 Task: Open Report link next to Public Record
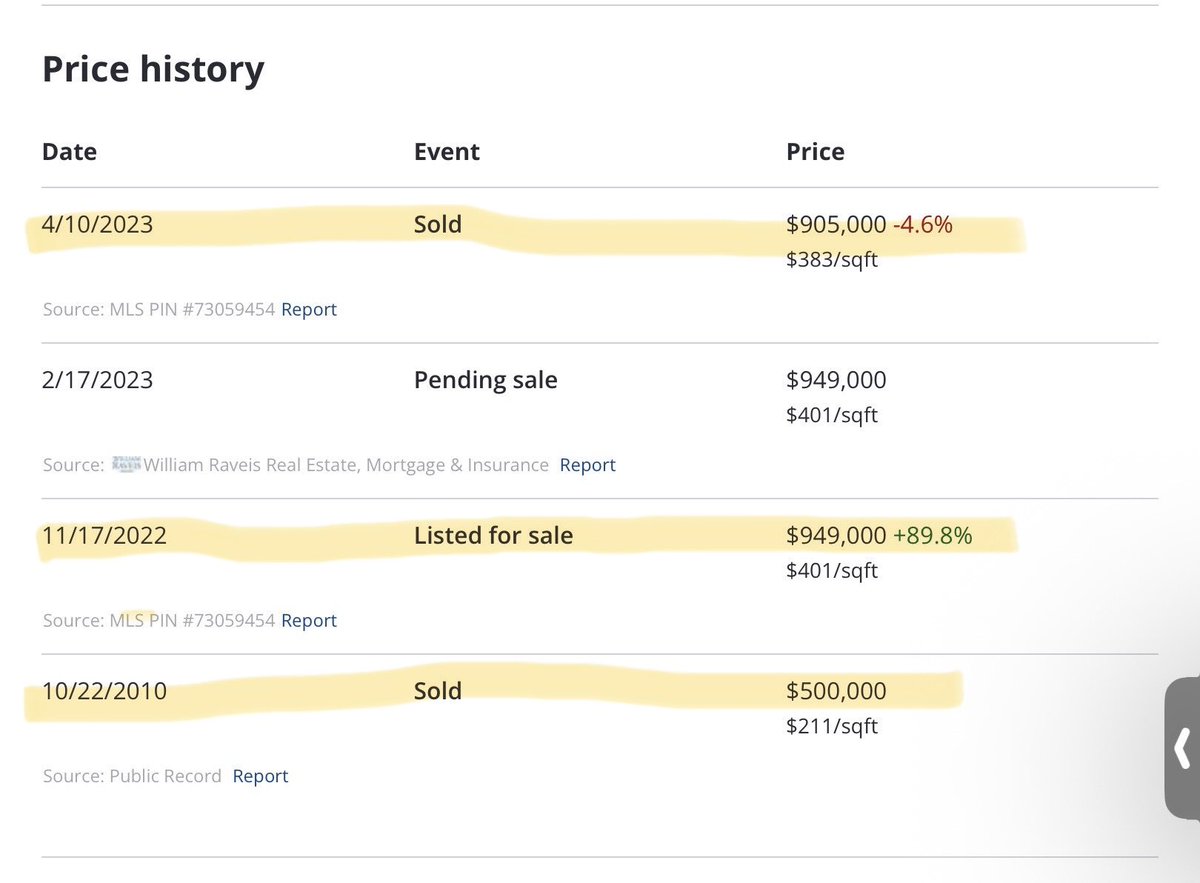point(260,776)
